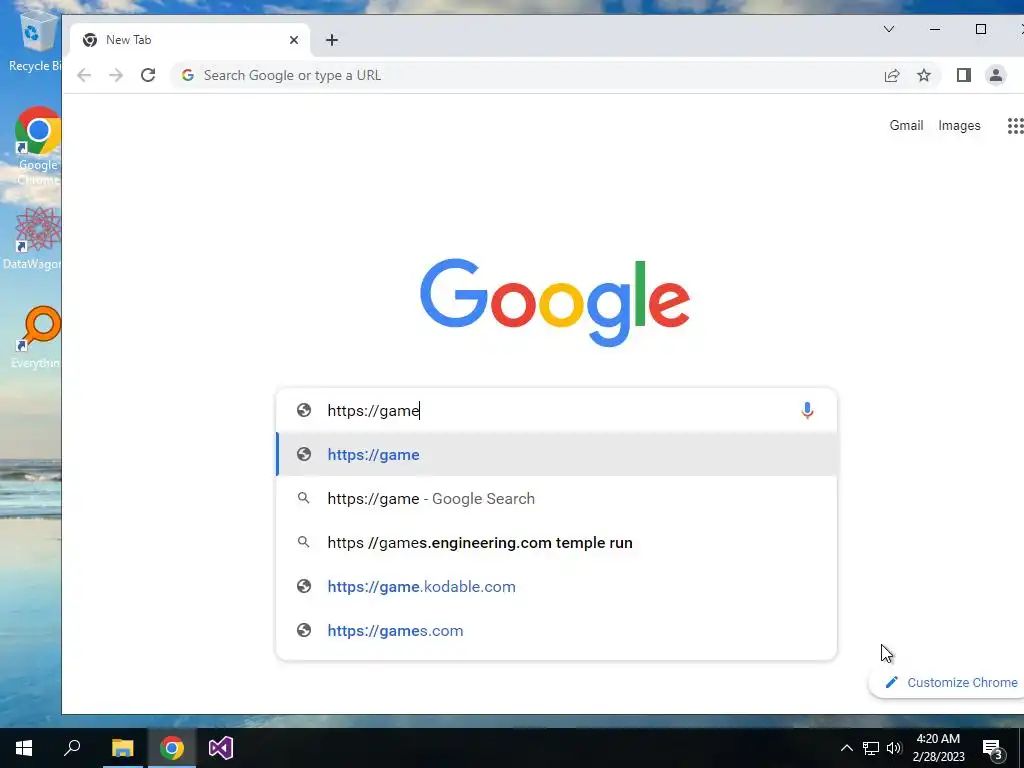1024x768 pixels.
Task: Open the clock showing 4:20 AM
Action: [x=938, y=748]
